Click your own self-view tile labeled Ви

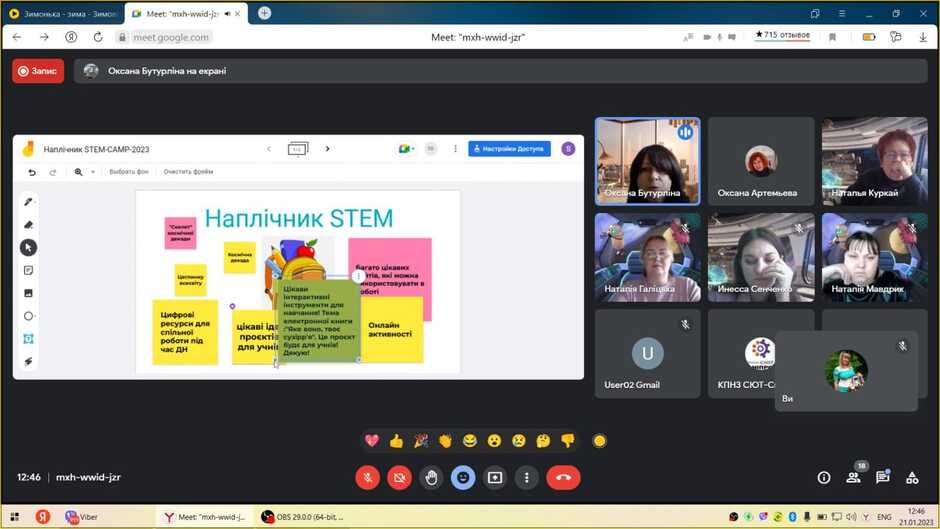[846, 371]
